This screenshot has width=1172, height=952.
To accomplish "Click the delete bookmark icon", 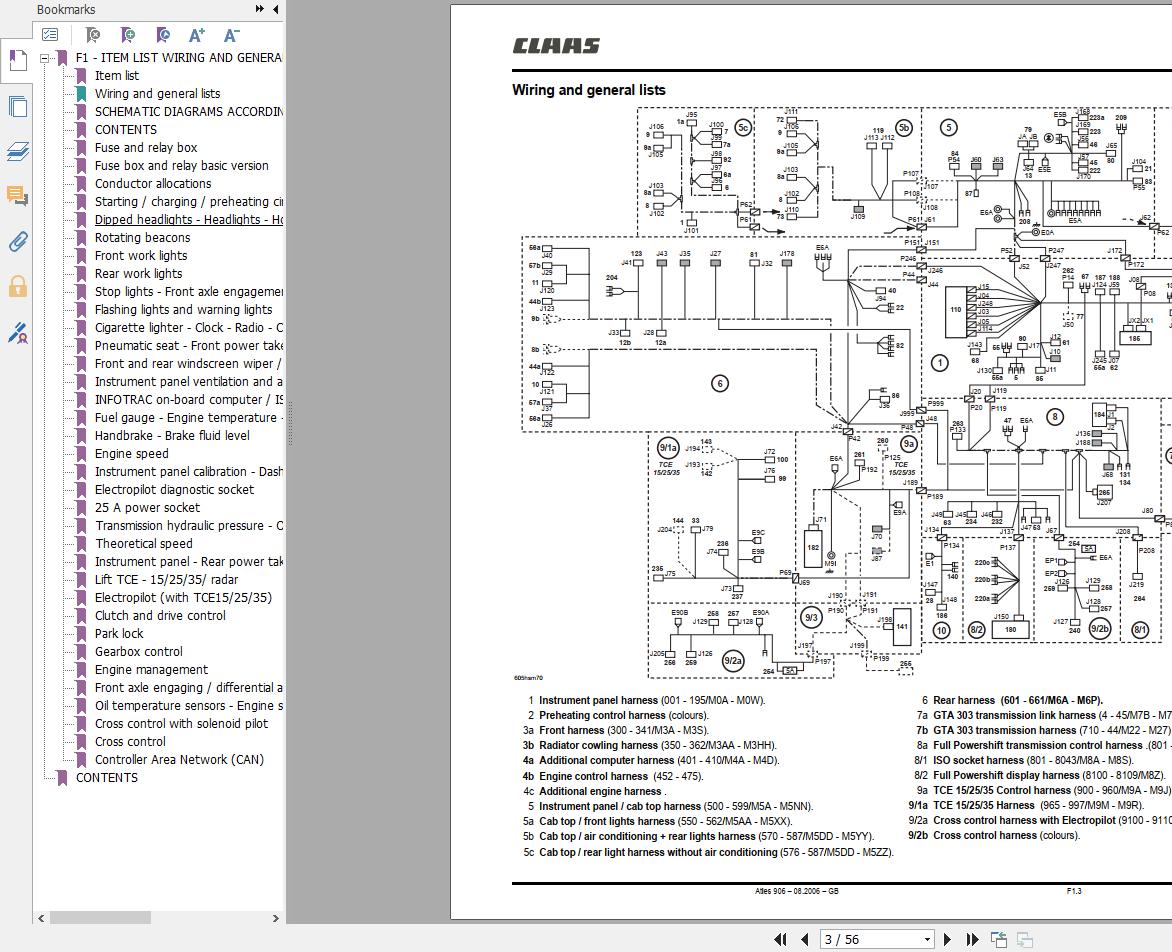I will 93,34.
